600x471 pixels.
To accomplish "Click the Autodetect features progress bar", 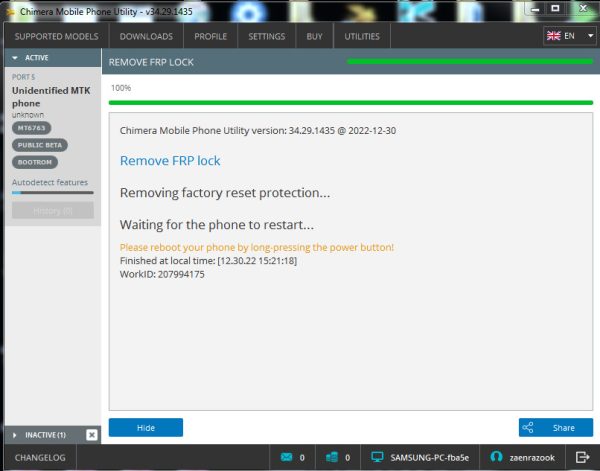I will click(53, 193).
